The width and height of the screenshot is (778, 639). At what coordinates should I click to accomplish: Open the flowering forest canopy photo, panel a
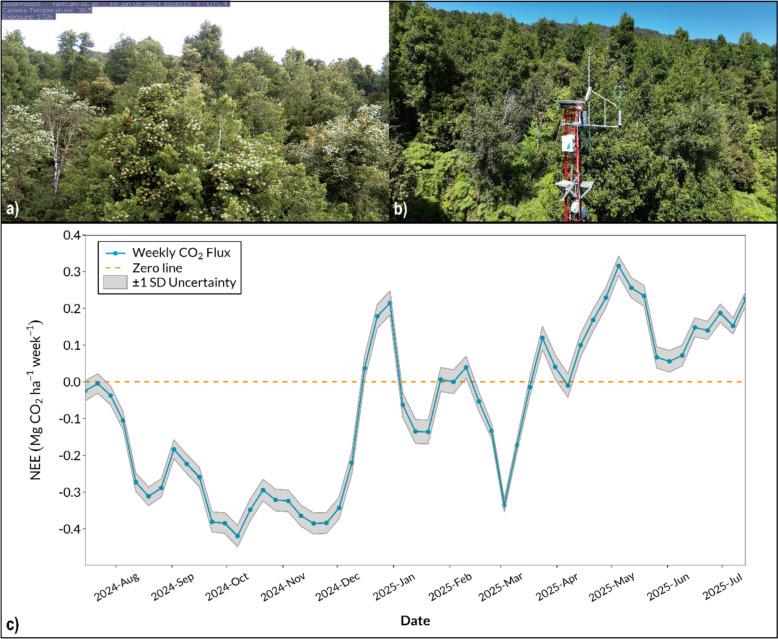click(195, 111)
